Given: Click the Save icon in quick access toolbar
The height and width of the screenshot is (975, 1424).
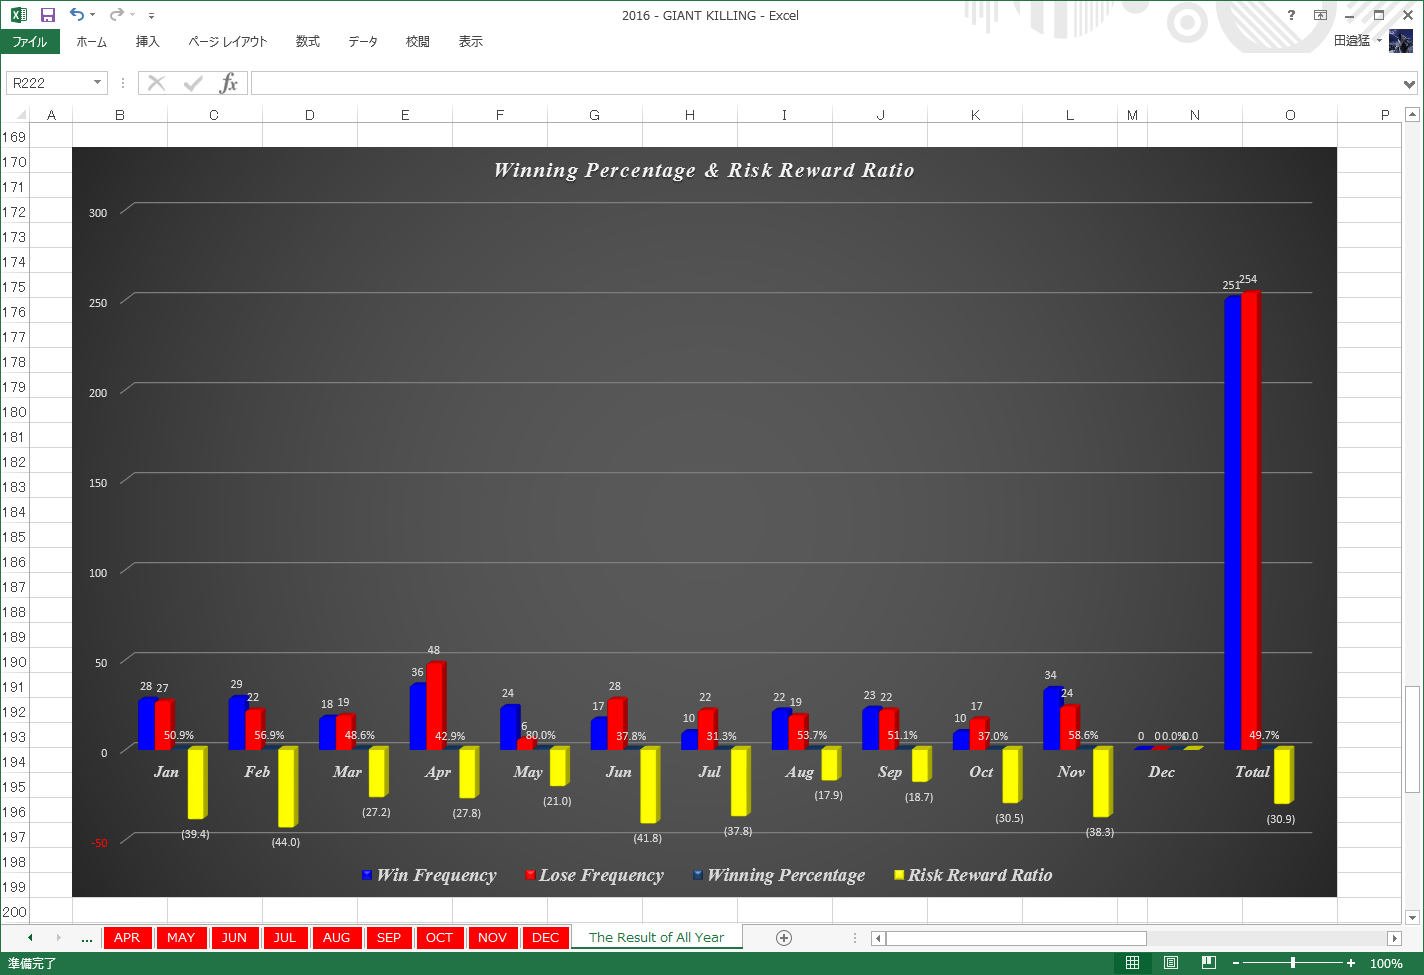Looking at the screenshot, I should tap(47, 15).
